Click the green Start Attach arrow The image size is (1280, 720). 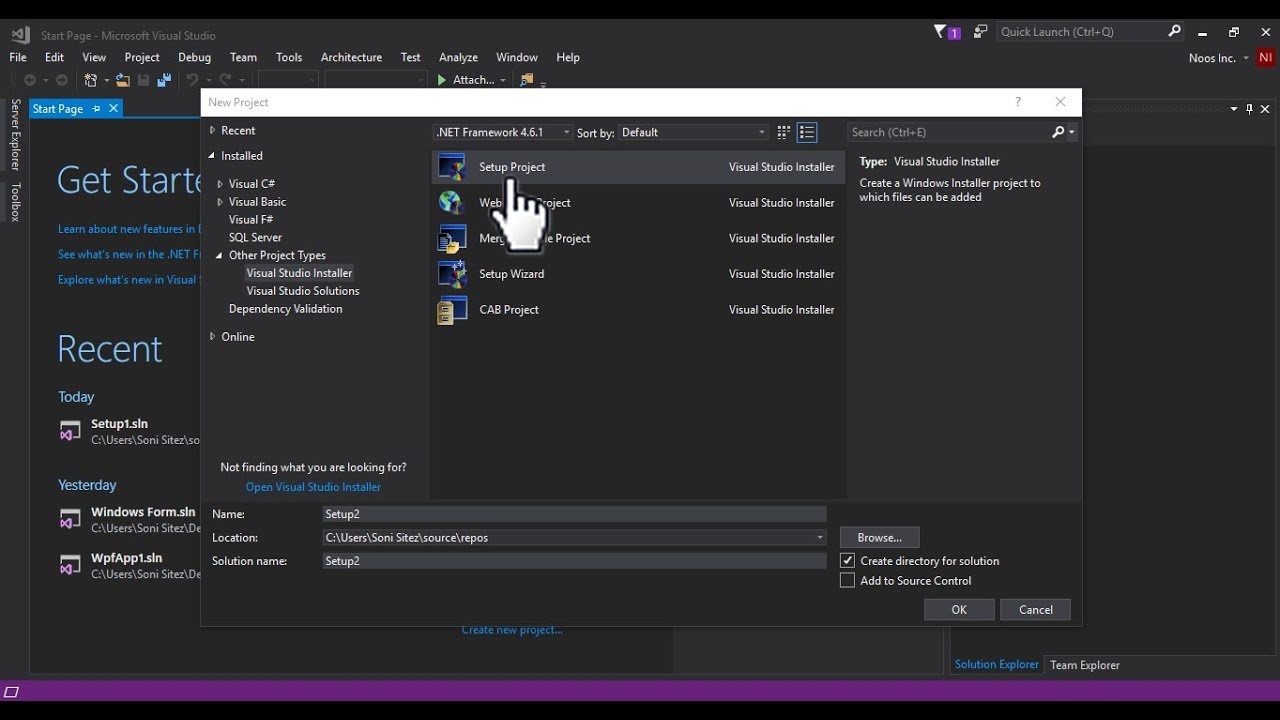click(x=442, y=80)
